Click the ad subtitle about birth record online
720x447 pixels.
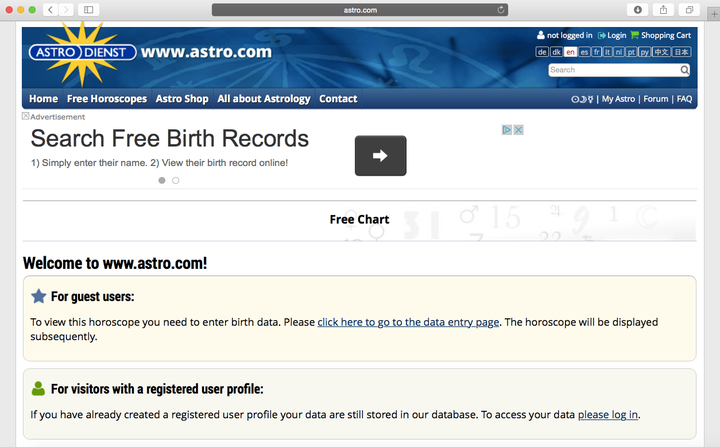[x=159, y=163]
